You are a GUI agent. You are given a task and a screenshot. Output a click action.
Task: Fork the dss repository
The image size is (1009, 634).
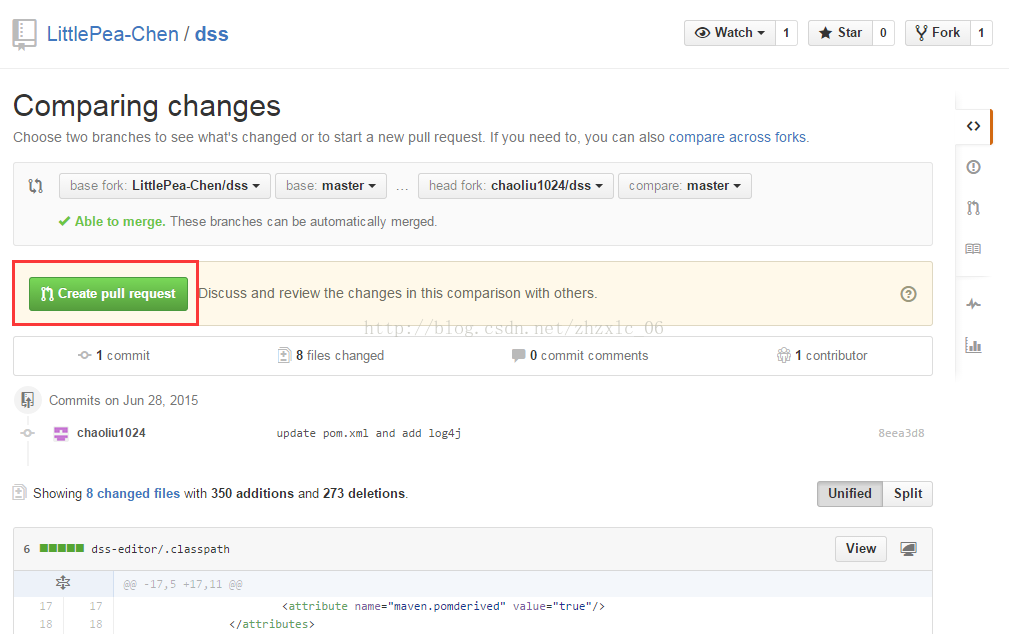[937, 33]
